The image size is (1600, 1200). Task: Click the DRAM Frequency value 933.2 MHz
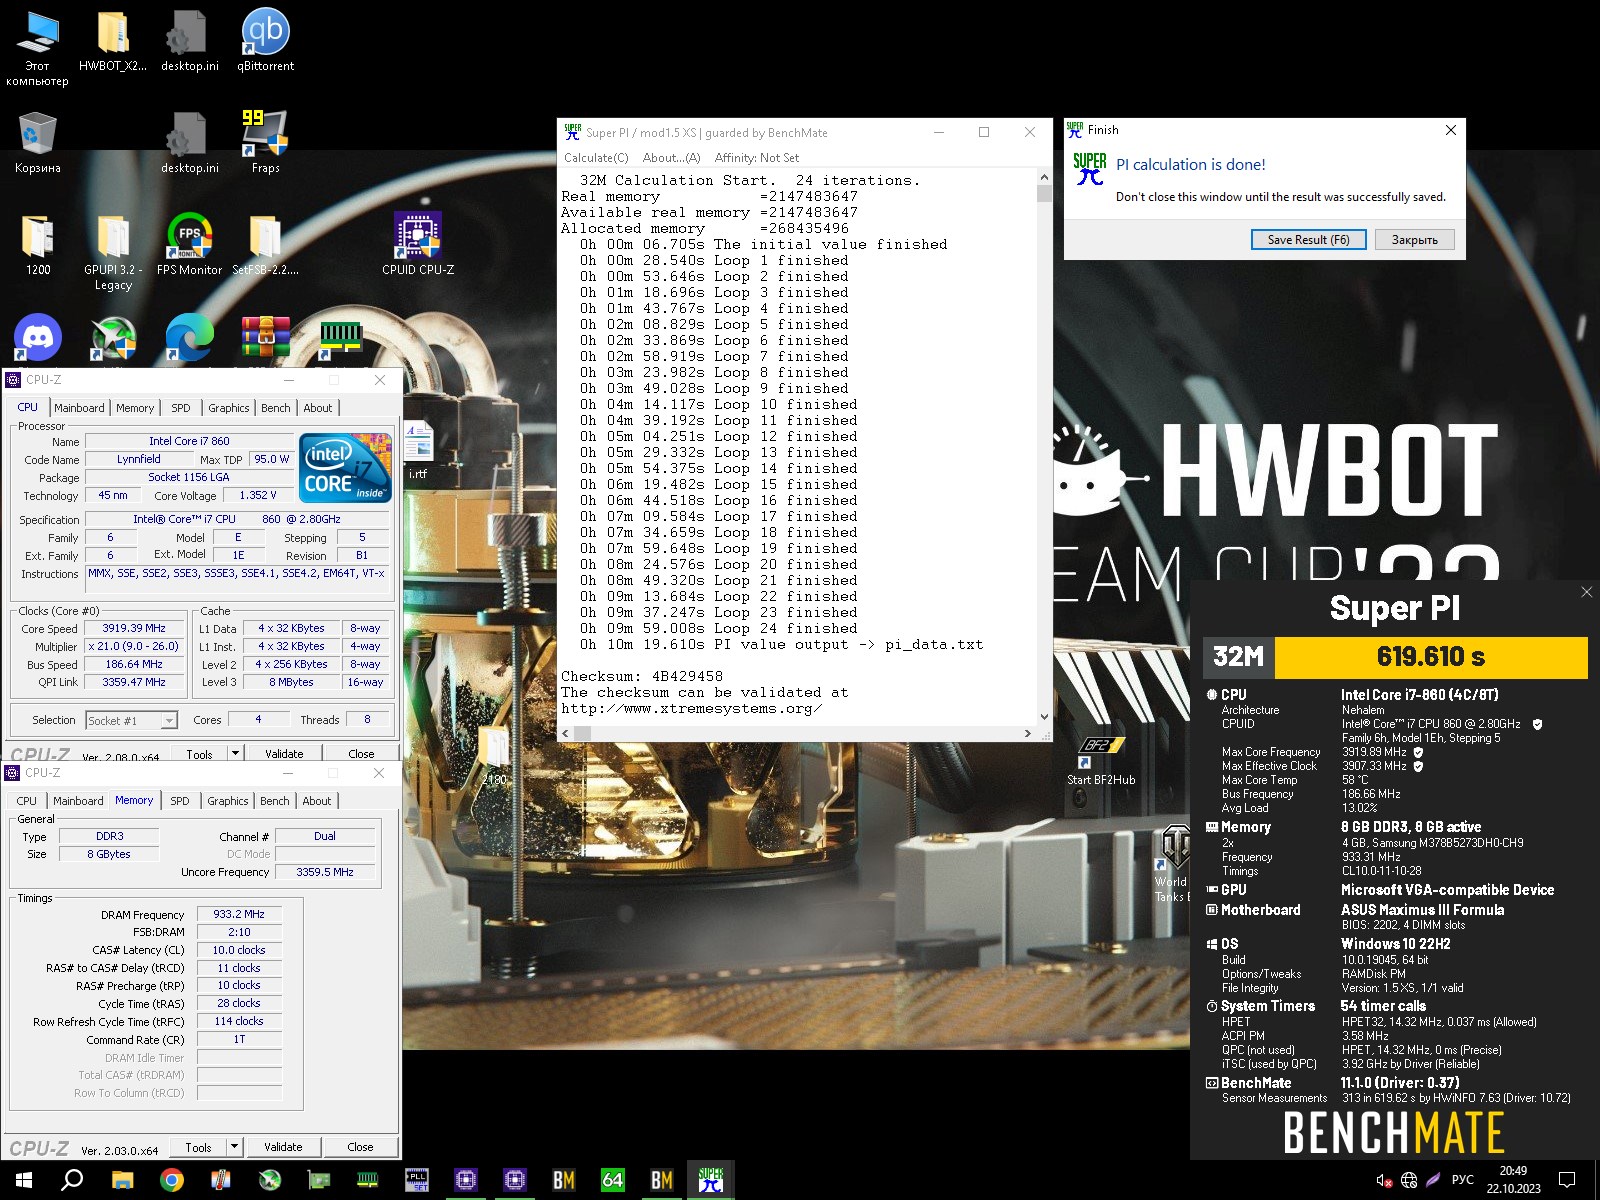click(x=239, y=914)
